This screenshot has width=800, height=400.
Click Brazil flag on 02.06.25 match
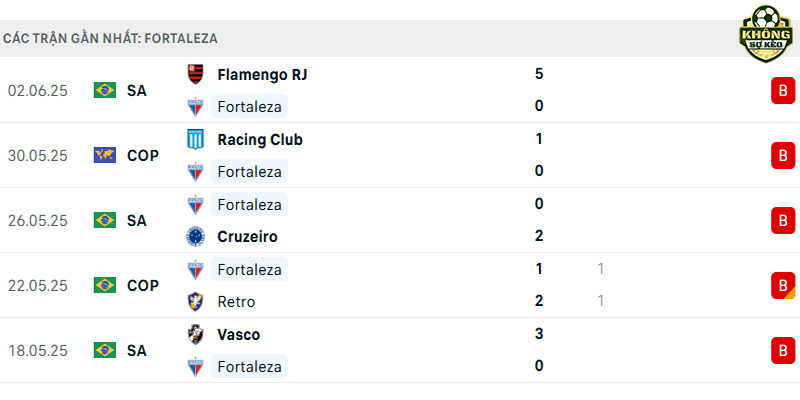point(105,90)
